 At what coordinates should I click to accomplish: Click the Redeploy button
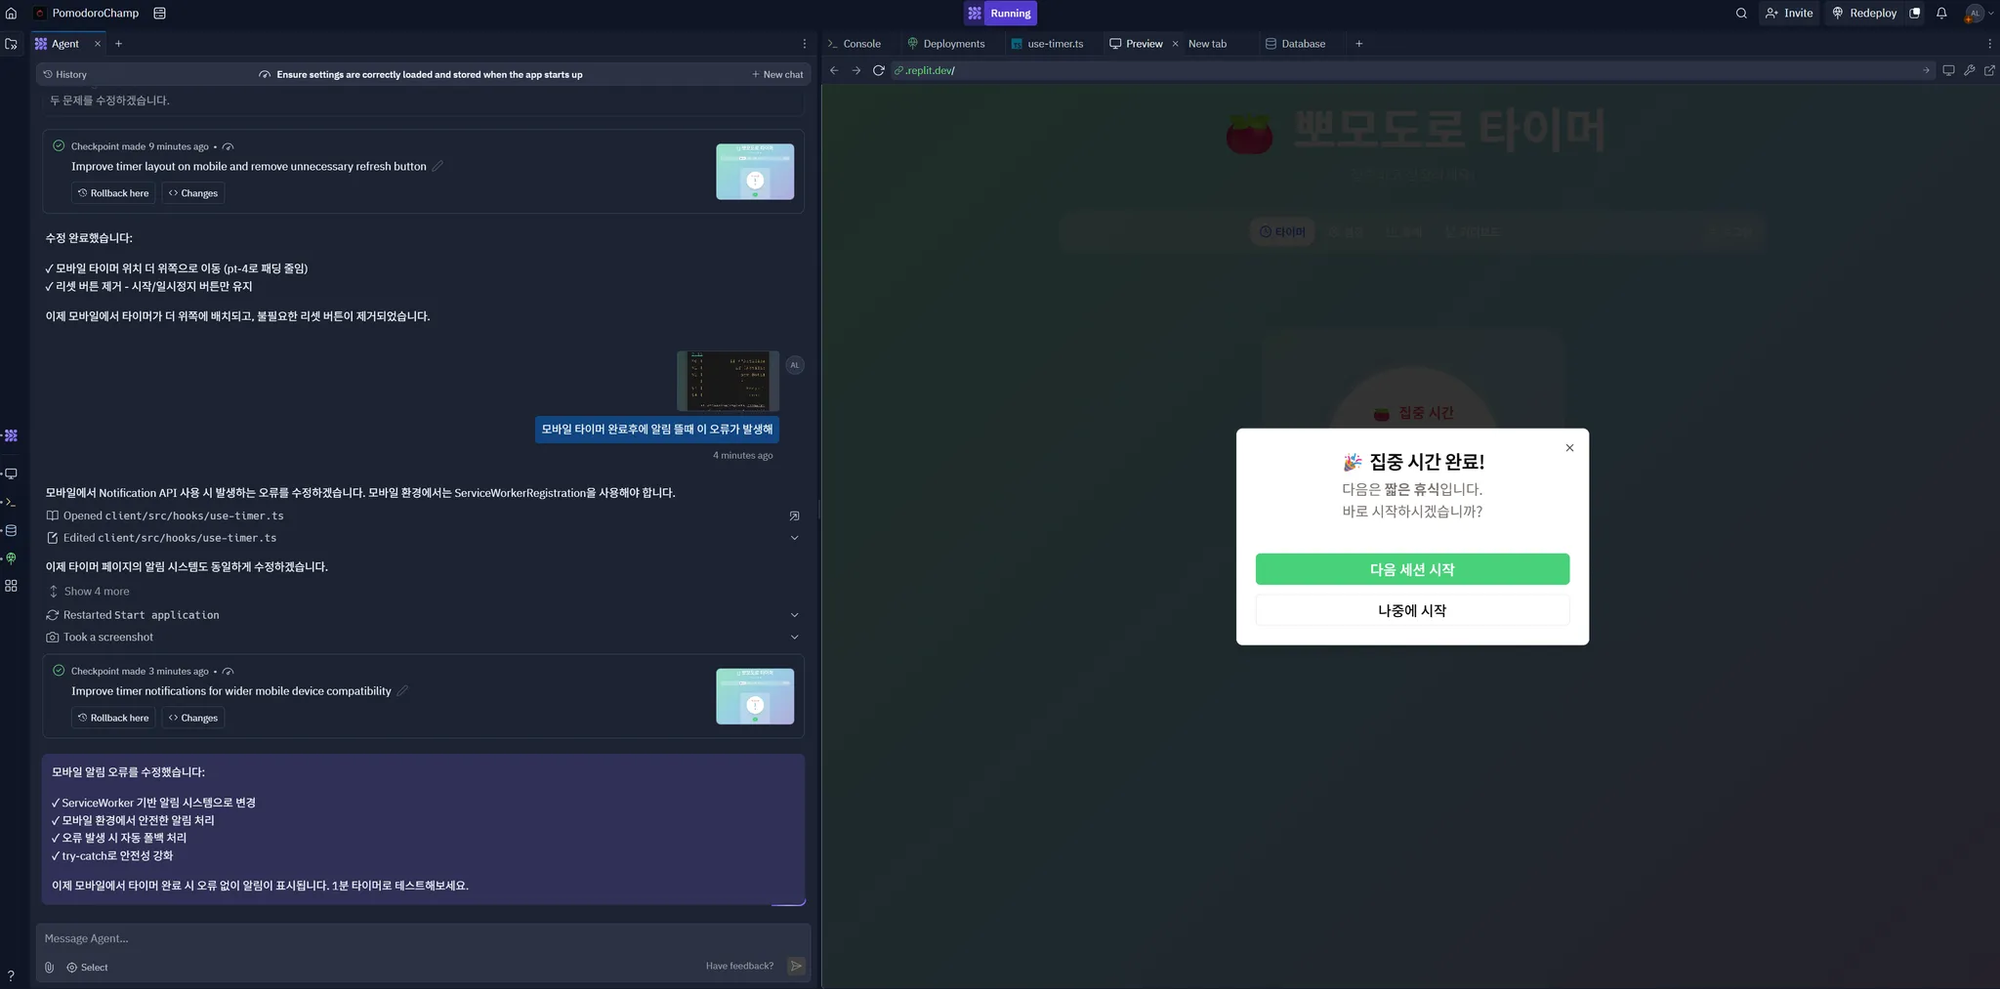[1864, 13]
